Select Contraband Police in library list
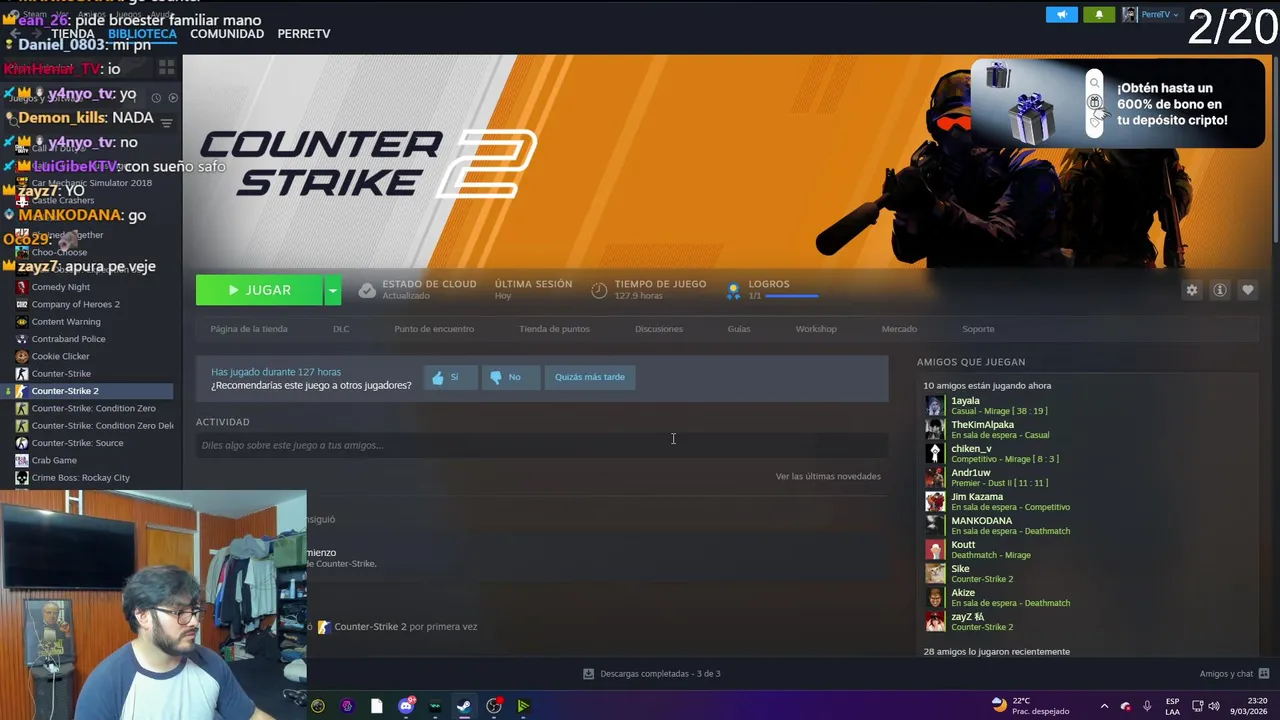Viewport: 1280px width, 720px height. click(x=68, y=339)
